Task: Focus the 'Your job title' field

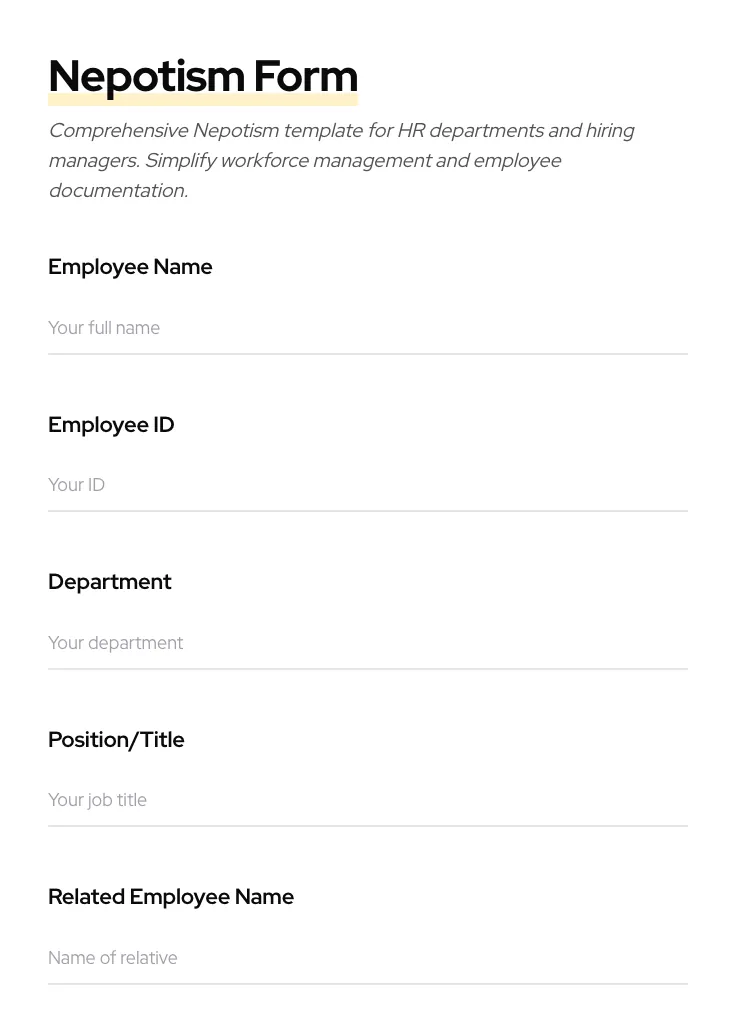Action: pos(367,800)
